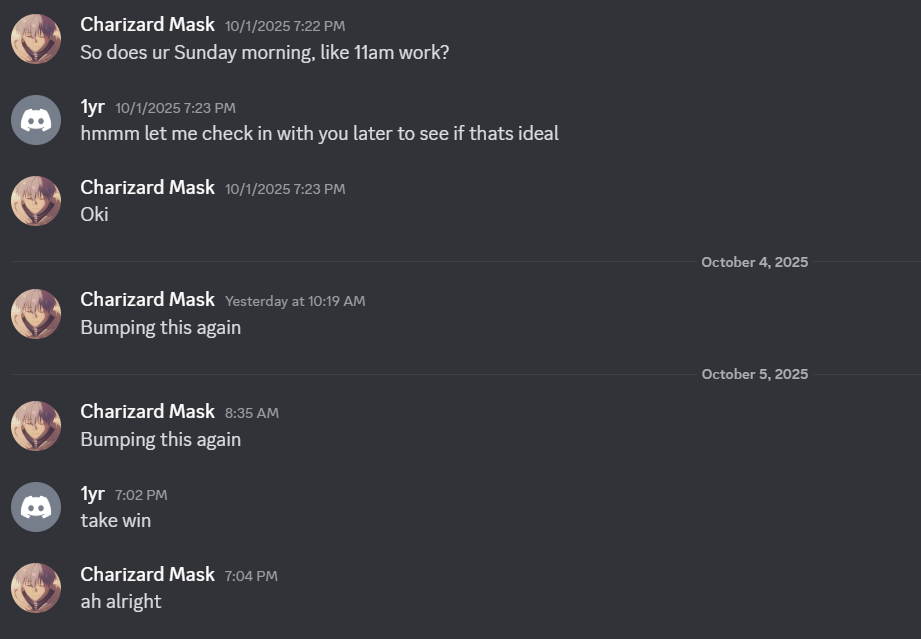Viewport: 921px width, 639px height.
Task: Click the 1yr username above the "hmmm" message
Action: tap(92, 106)
